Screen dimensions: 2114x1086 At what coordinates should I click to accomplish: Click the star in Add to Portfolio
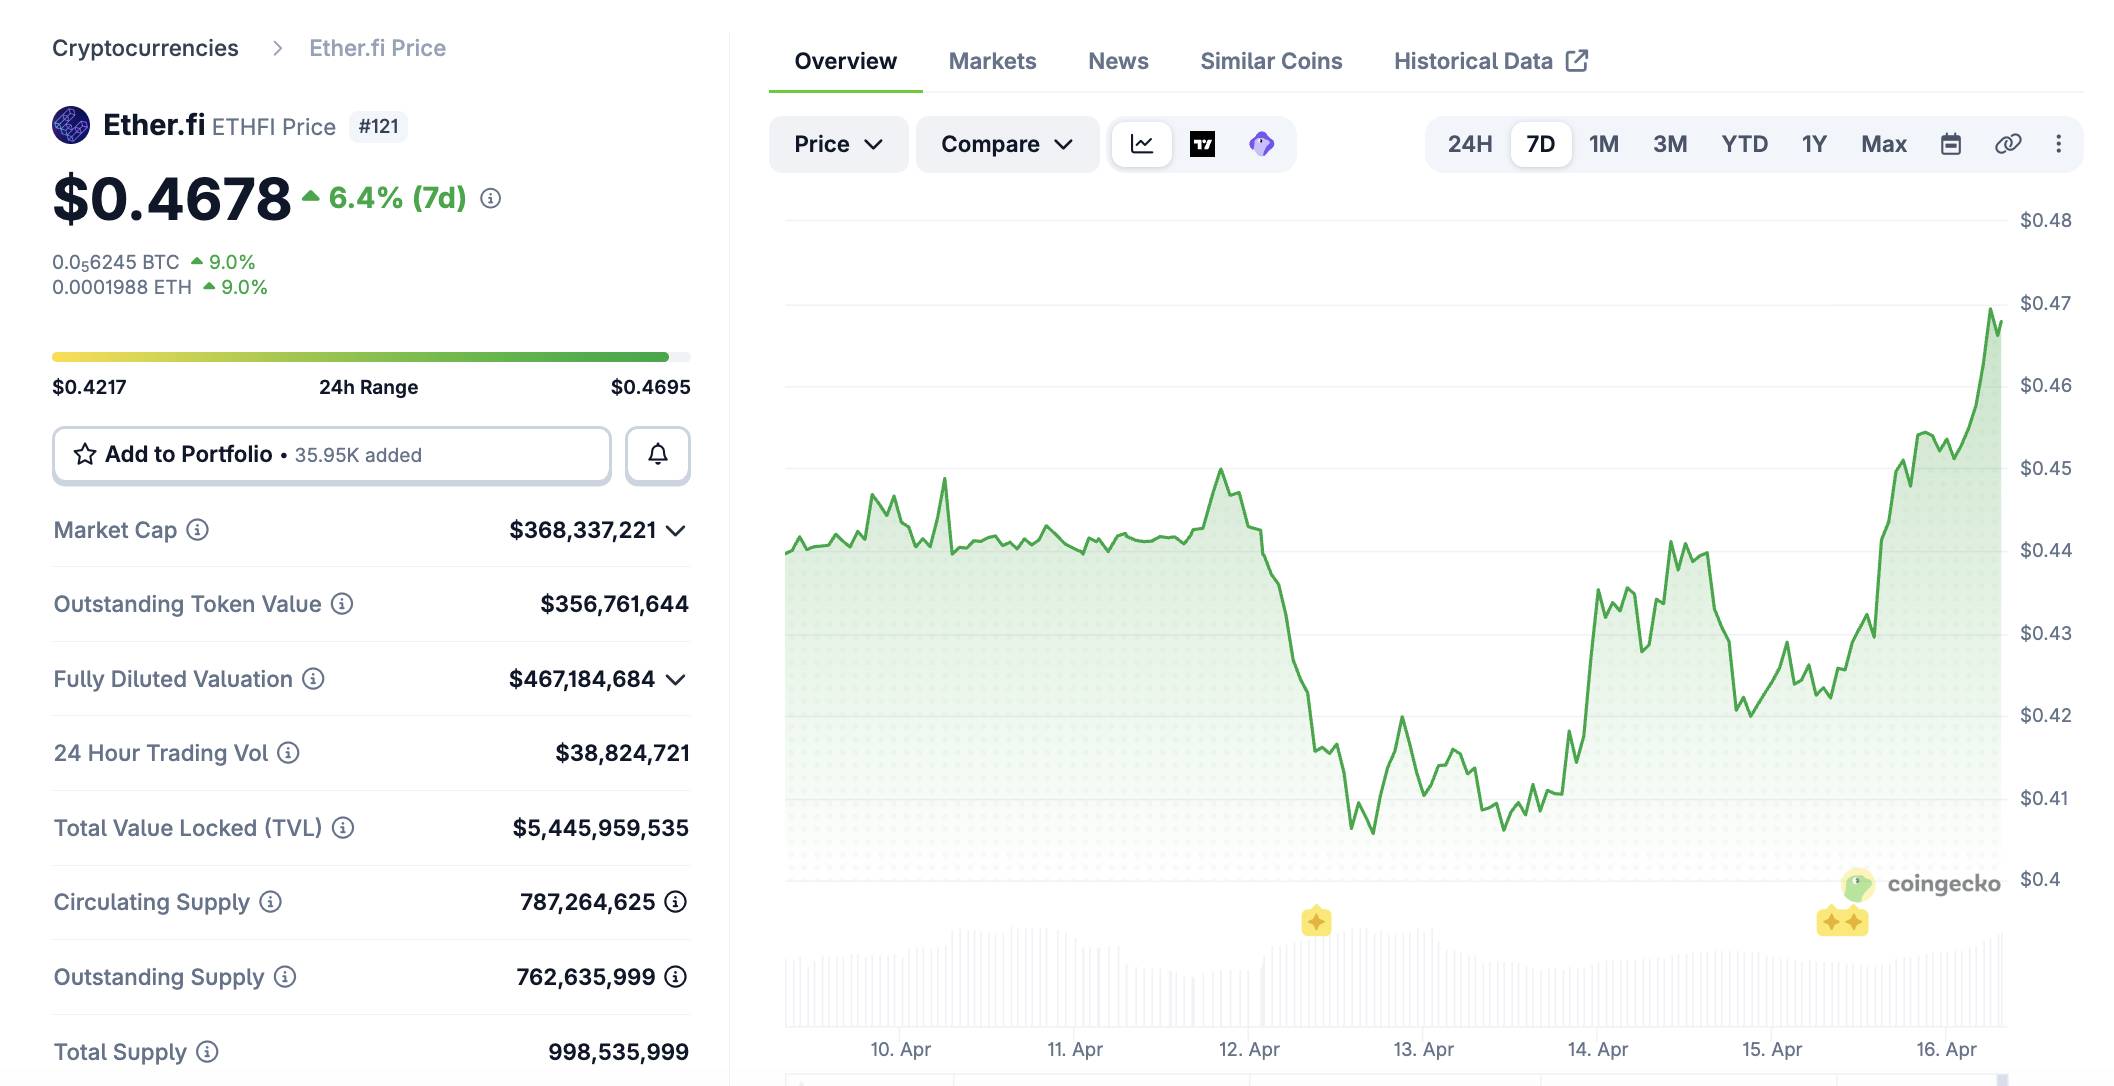[x=85, y=454]
